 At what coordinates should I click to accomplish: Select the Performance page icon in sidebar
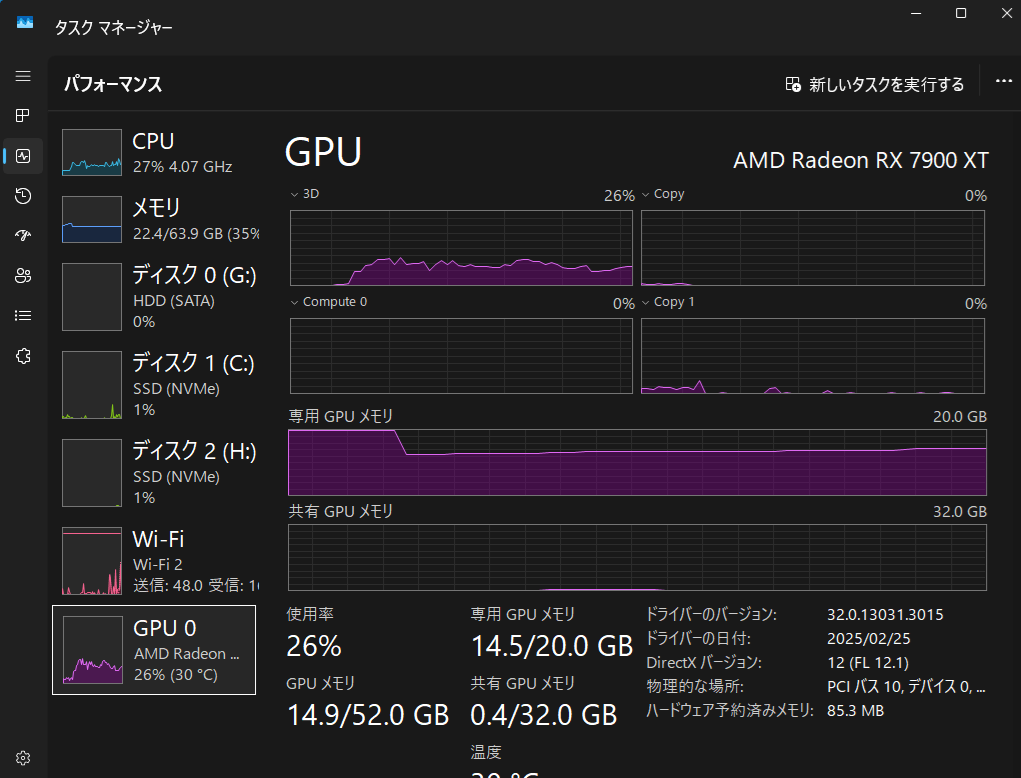pyautogui.click(x=23, y=156)
